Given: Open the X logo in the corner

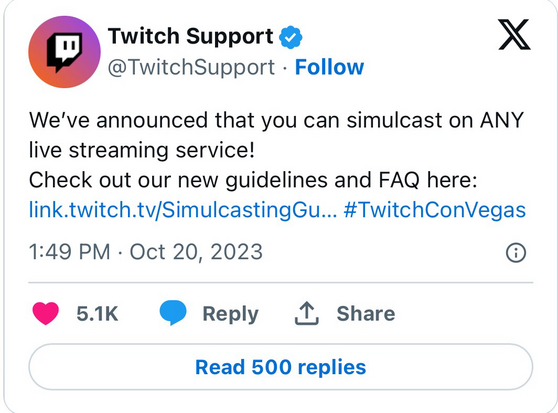Looking at the screenshot, I should coord(514,35).
